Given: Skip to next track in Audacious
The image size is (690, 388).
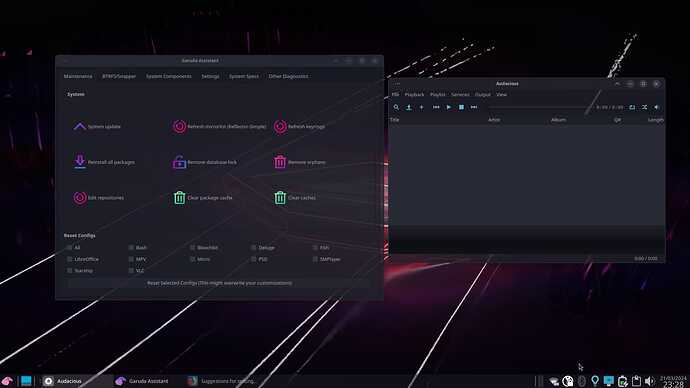Looking at the screenshot, I should 474,107.
